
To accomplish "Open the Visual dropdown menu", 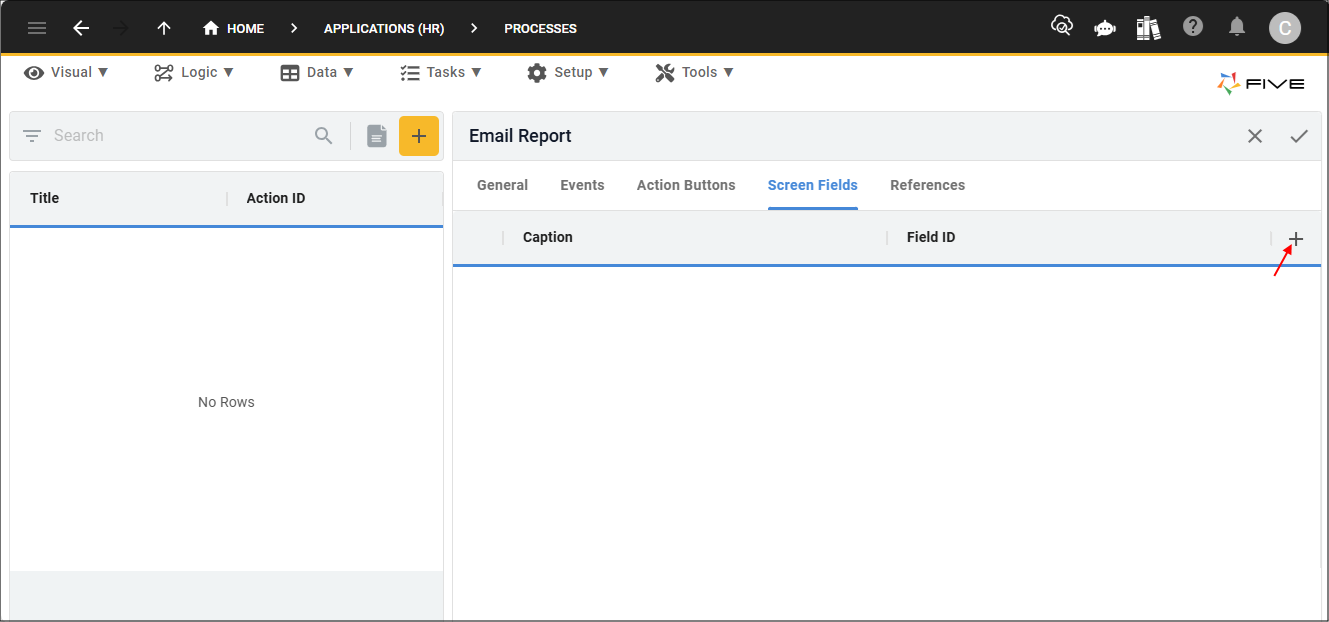I will (x=66, y=72).
